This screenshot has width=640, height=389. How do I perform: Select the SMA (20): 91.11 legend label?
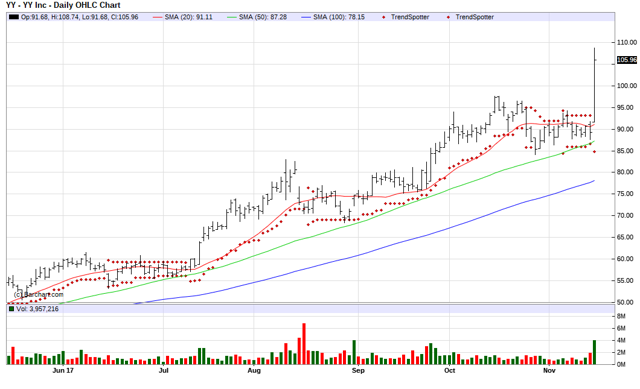coord(188,17)
